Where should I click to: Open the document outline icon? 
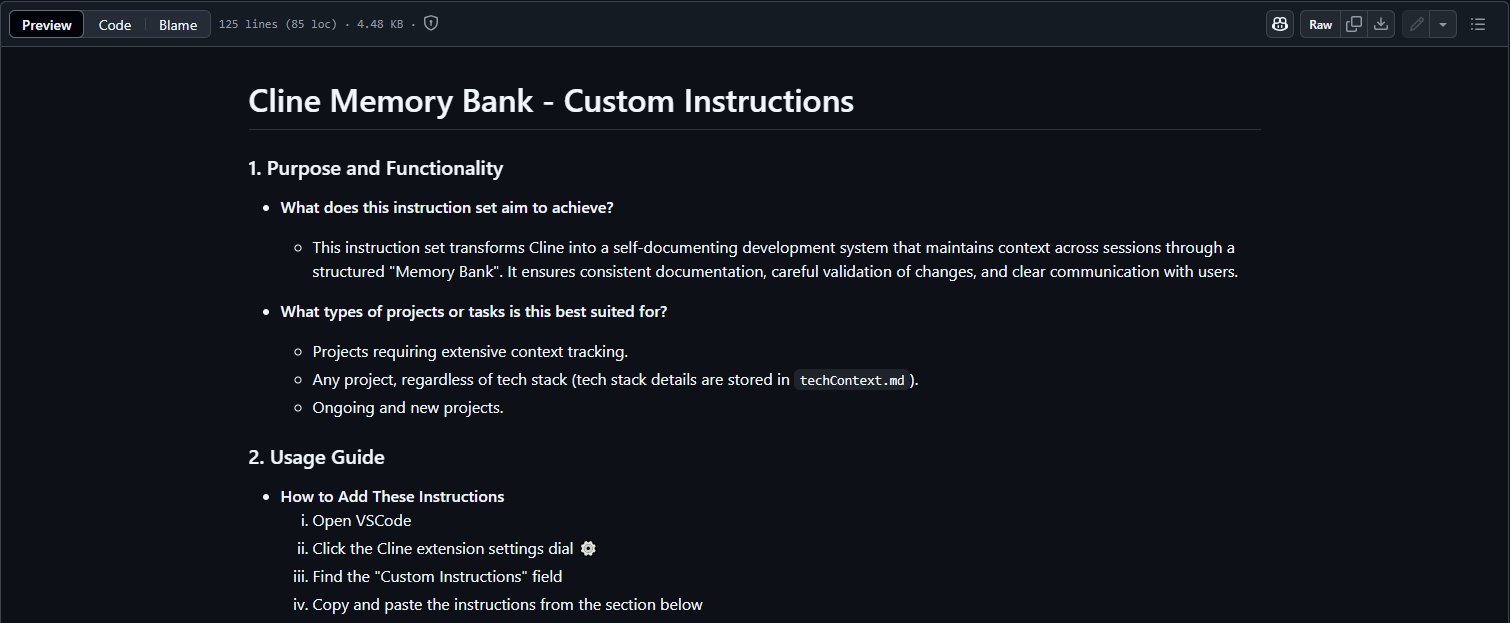[1478, 25]
